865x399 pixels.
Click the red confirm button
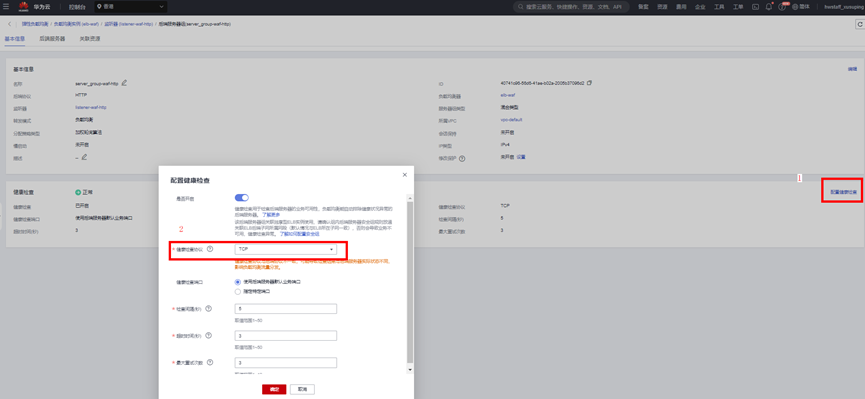[274, 389]
